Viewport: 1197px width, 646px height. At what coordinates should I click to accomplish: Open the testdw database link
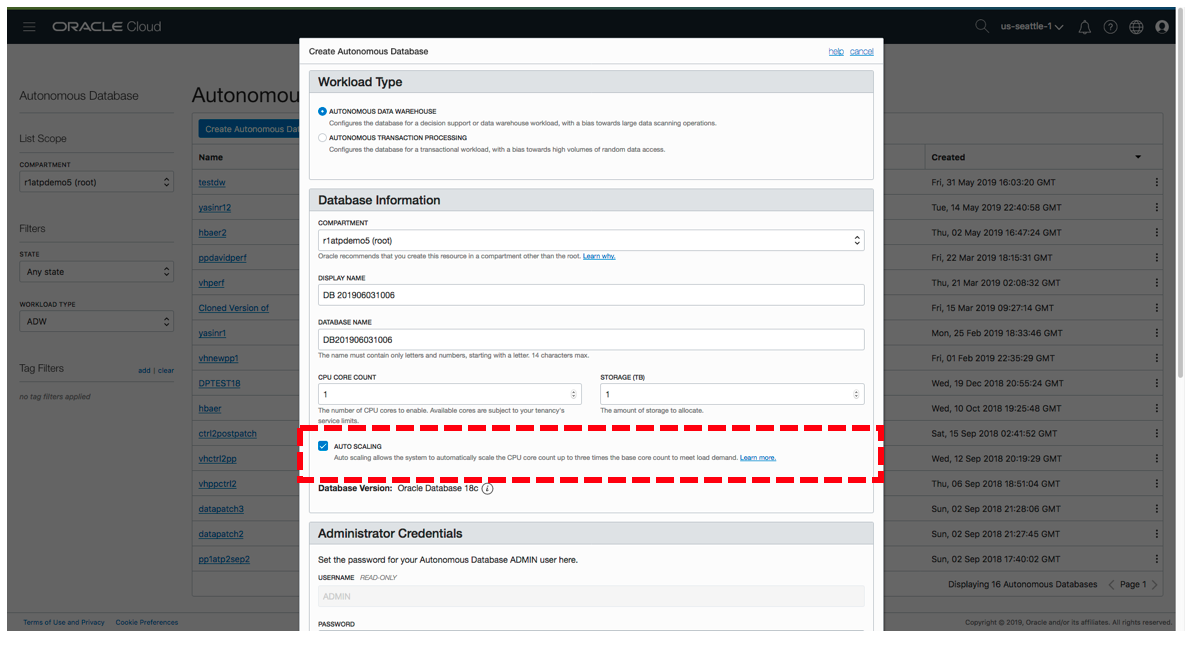click(211, 182)
